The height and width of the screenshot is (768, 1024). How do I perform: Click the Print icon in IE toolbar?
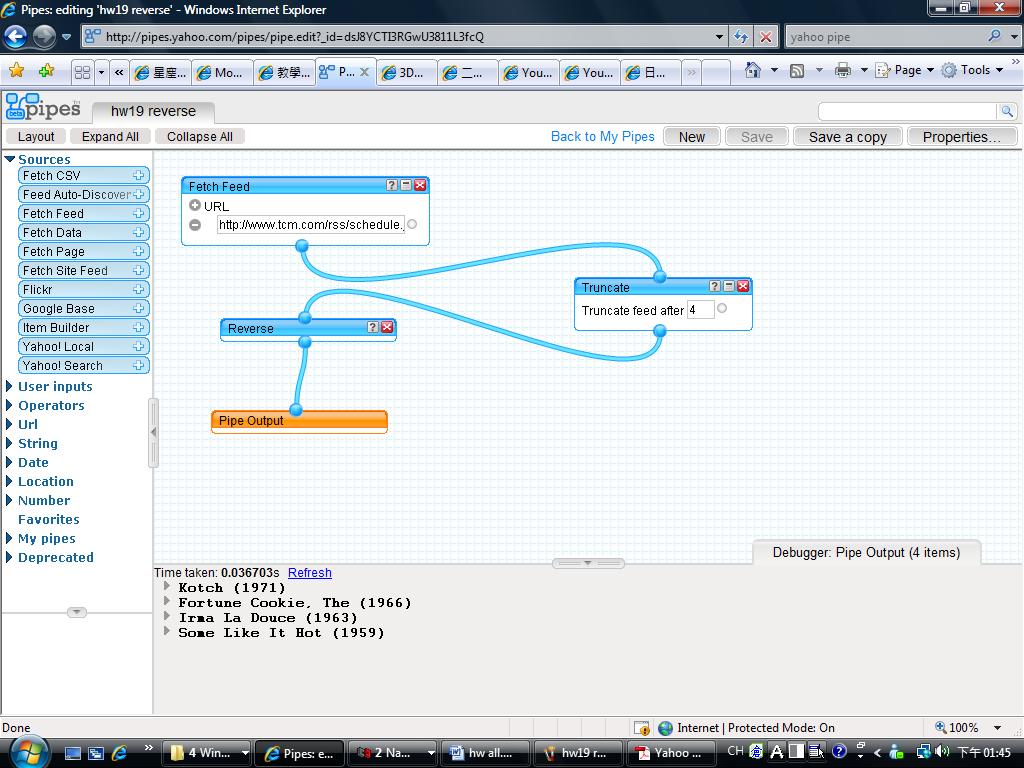tap(843, 70)
